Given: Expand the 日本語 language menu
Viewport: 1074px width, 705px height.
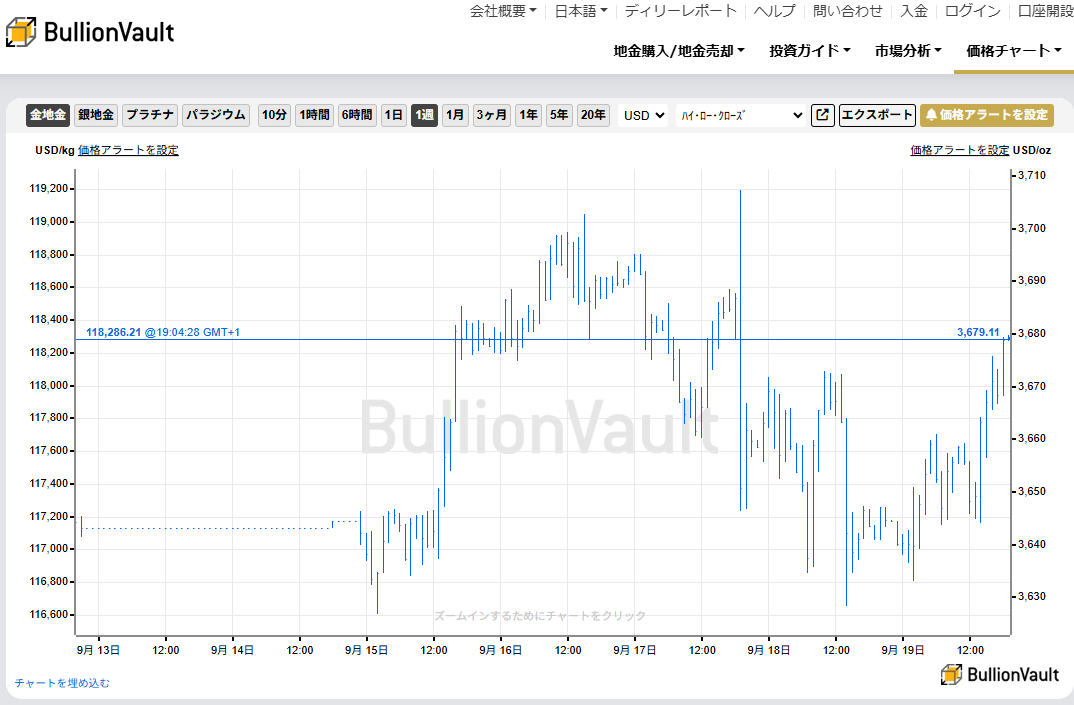Looking at the screenshot, I should click(581, 11).
